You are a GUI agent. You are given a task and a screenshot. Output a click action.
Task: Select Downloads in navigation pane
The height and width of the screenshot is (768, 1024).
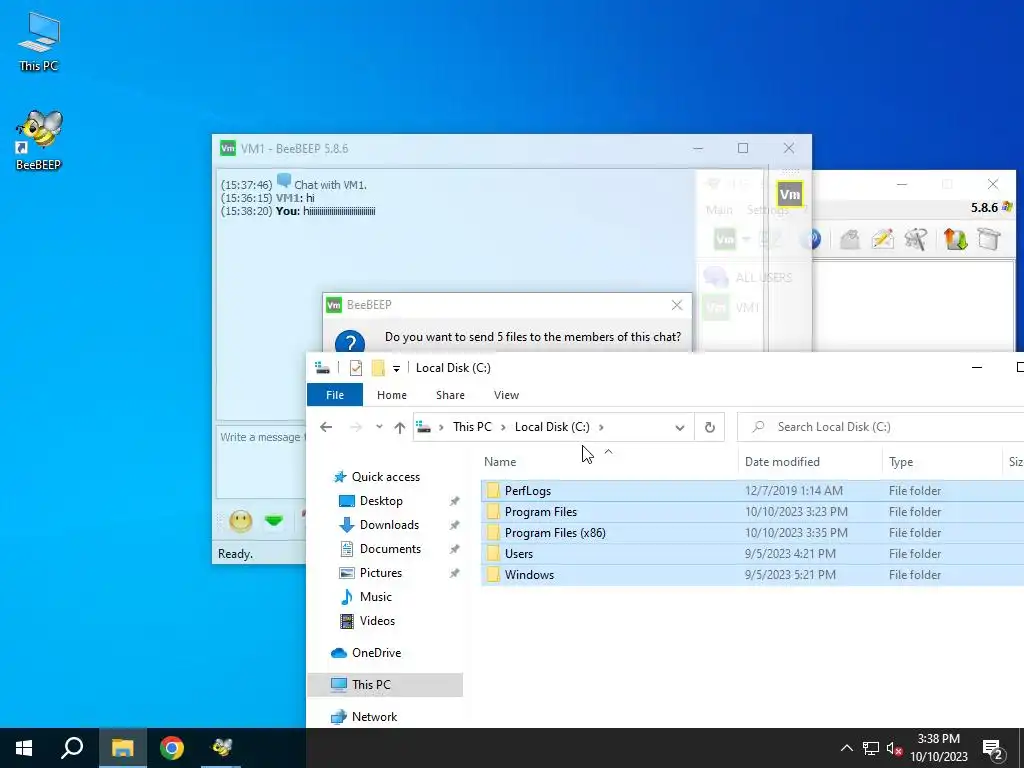coord(389,525)
